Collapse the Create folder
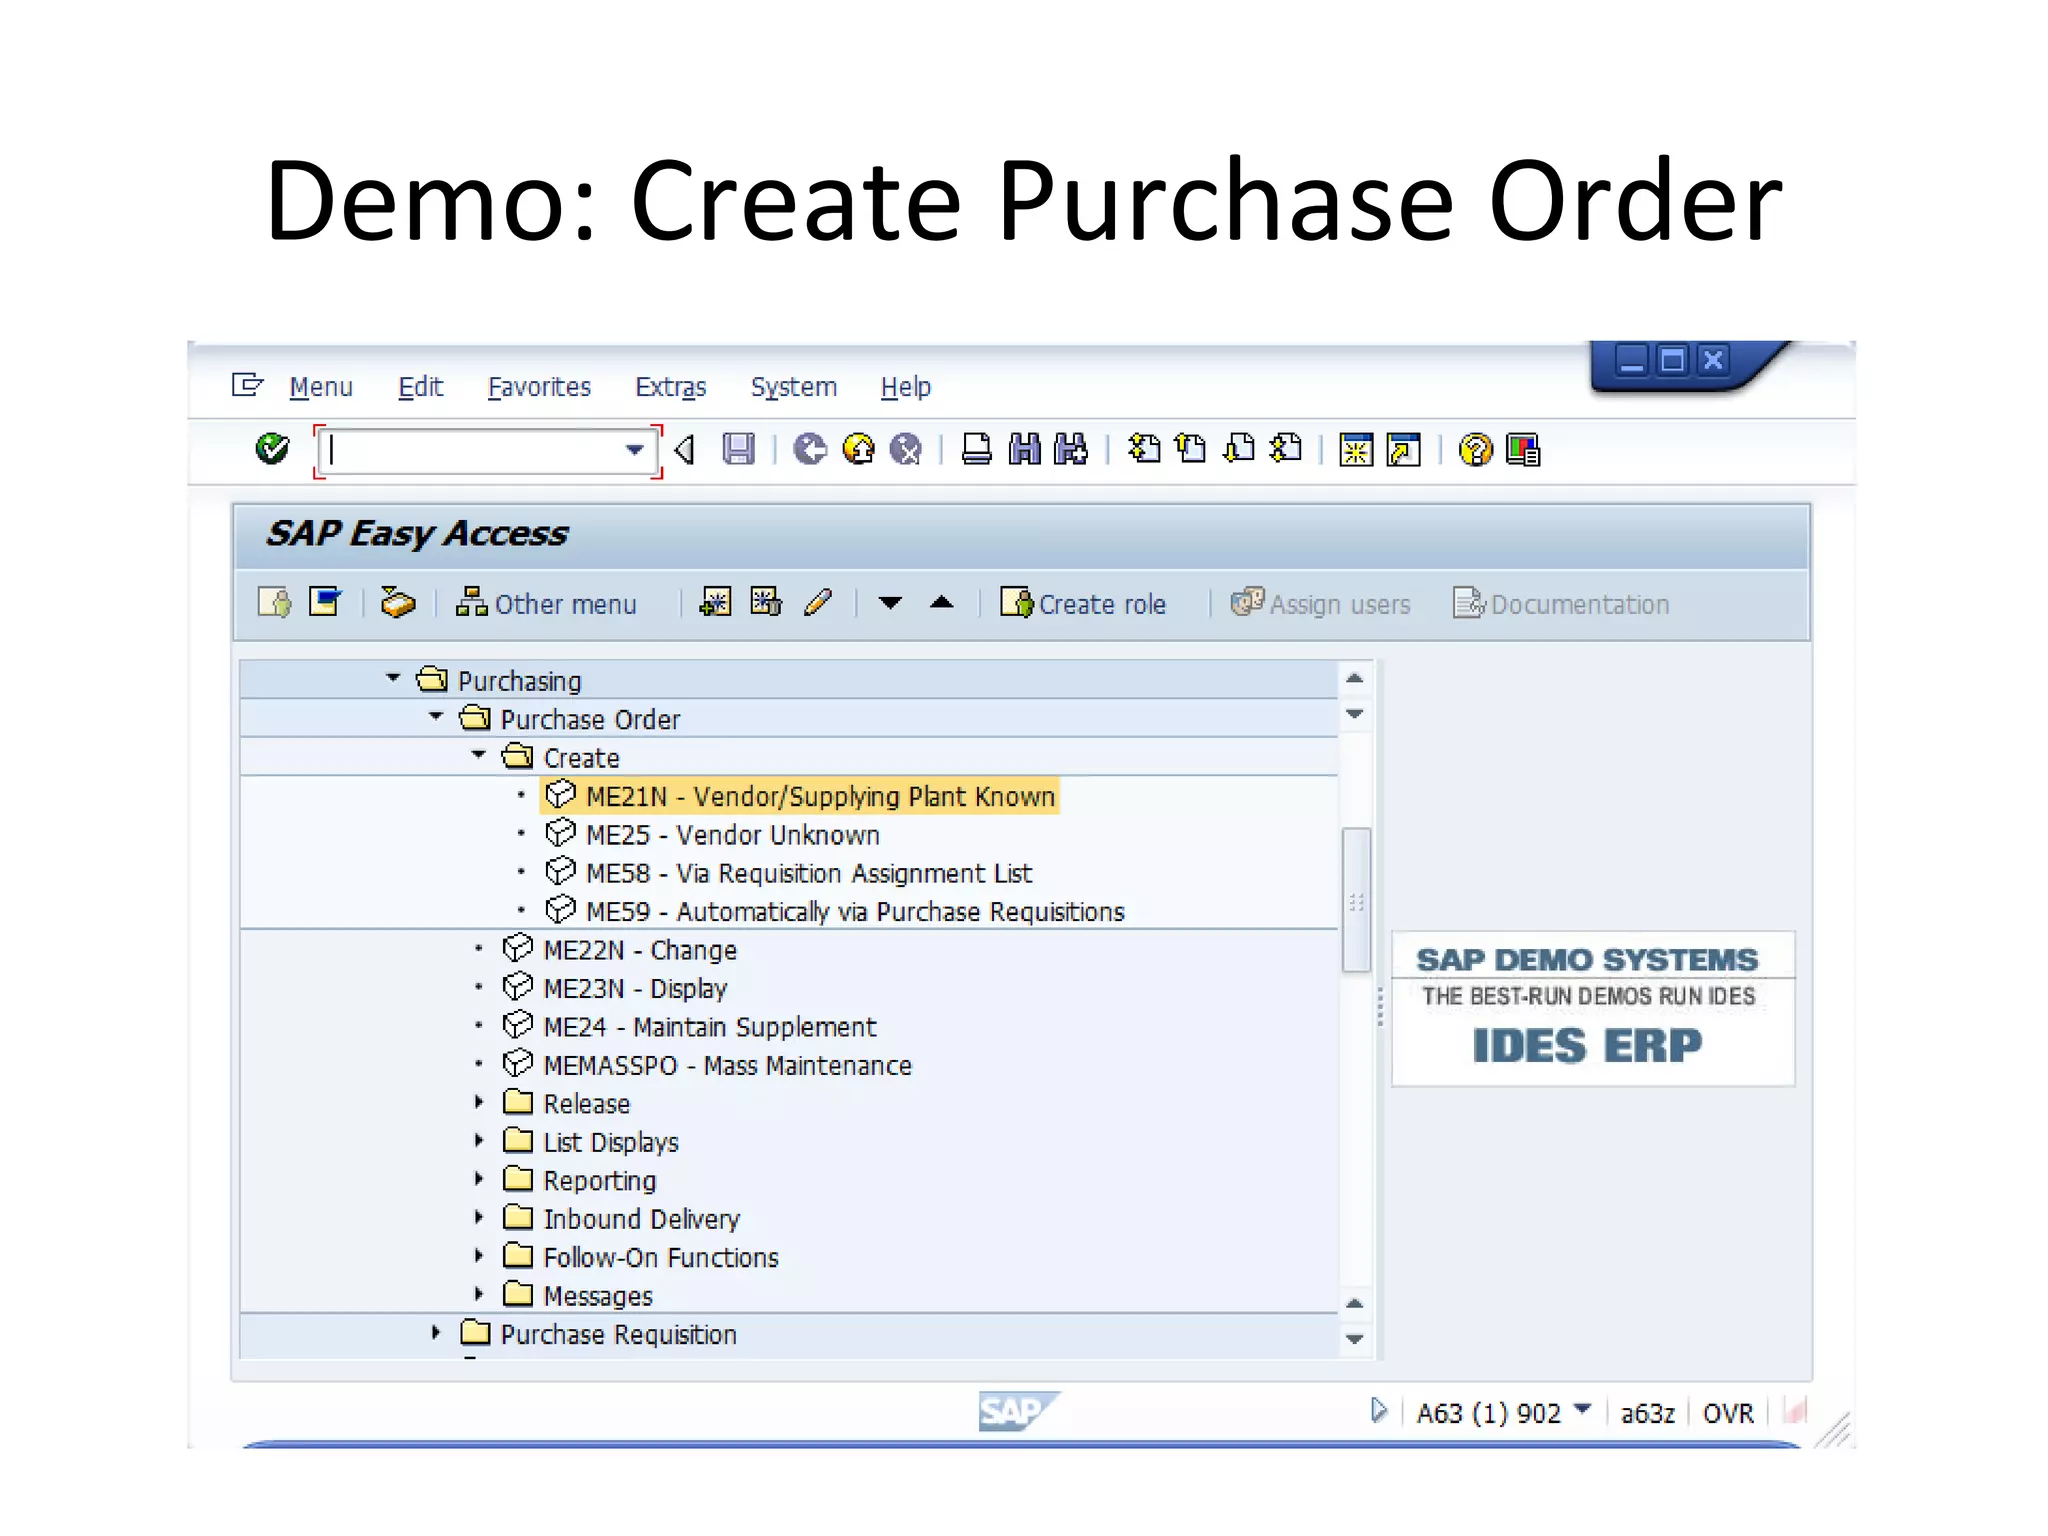The width and height of the screenshot is (2048, 1536). coord(479,755)
